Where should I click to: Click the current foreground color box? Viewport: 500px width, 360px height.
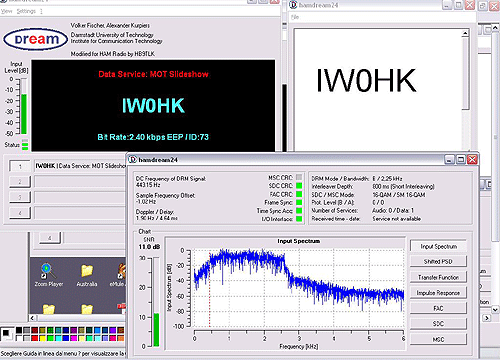(5, 333)
